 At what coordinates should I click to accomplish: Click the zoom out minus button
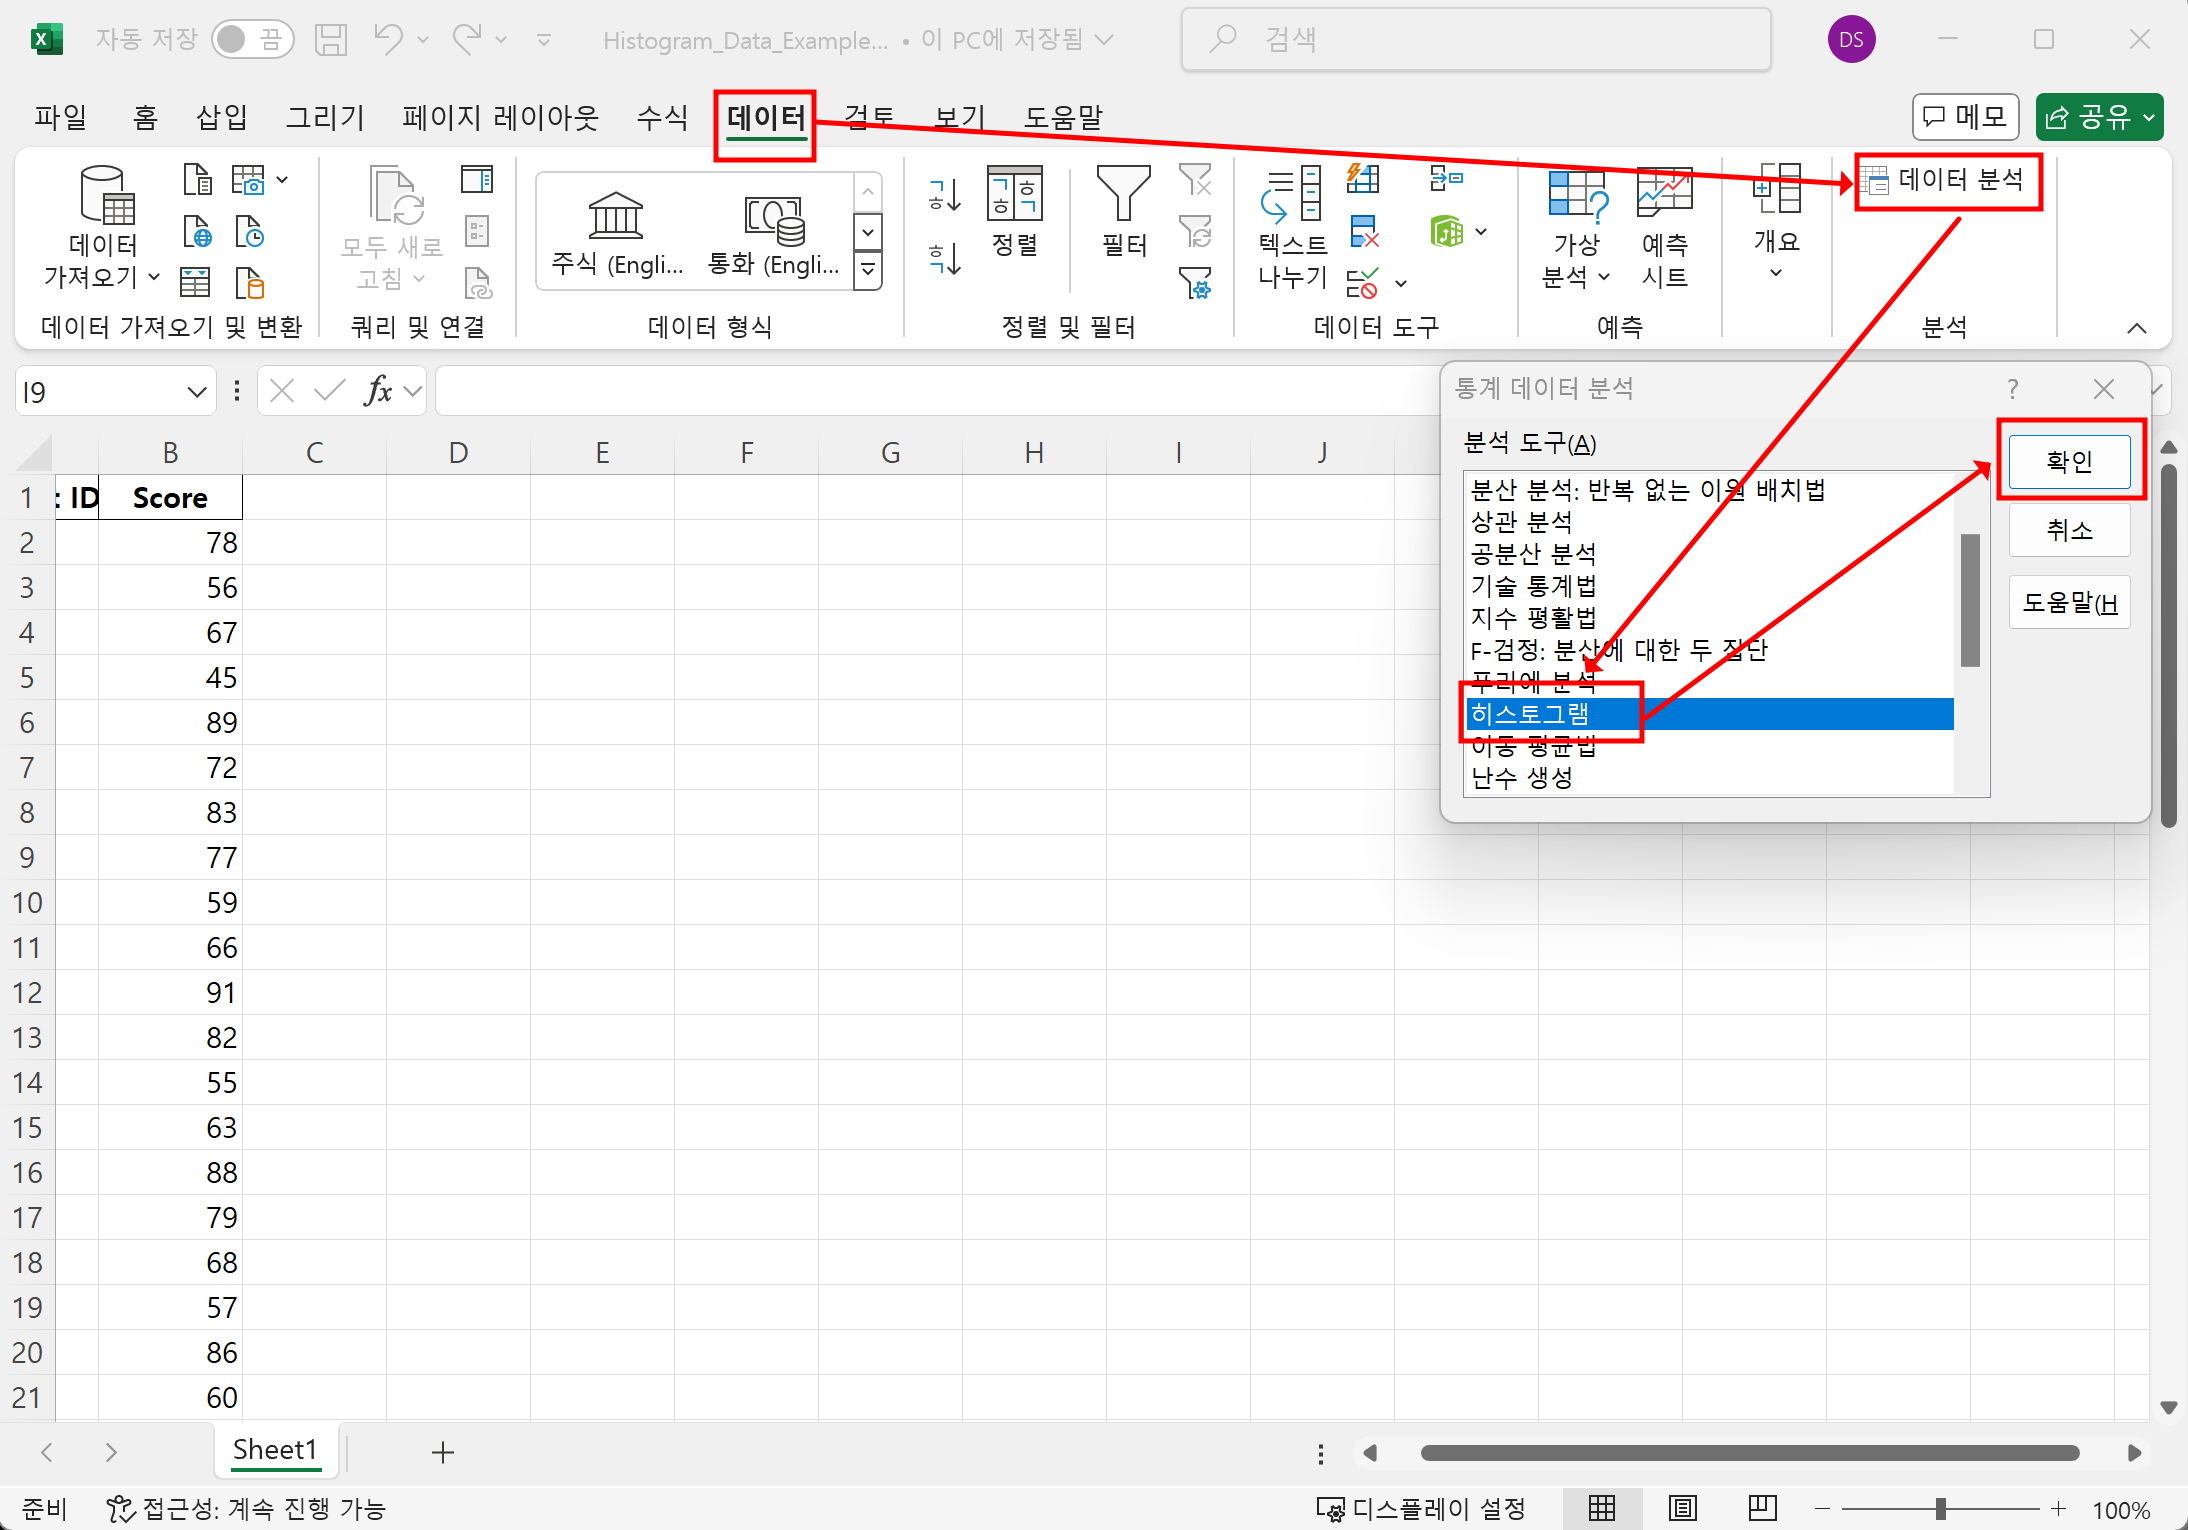[1823, 1508]
